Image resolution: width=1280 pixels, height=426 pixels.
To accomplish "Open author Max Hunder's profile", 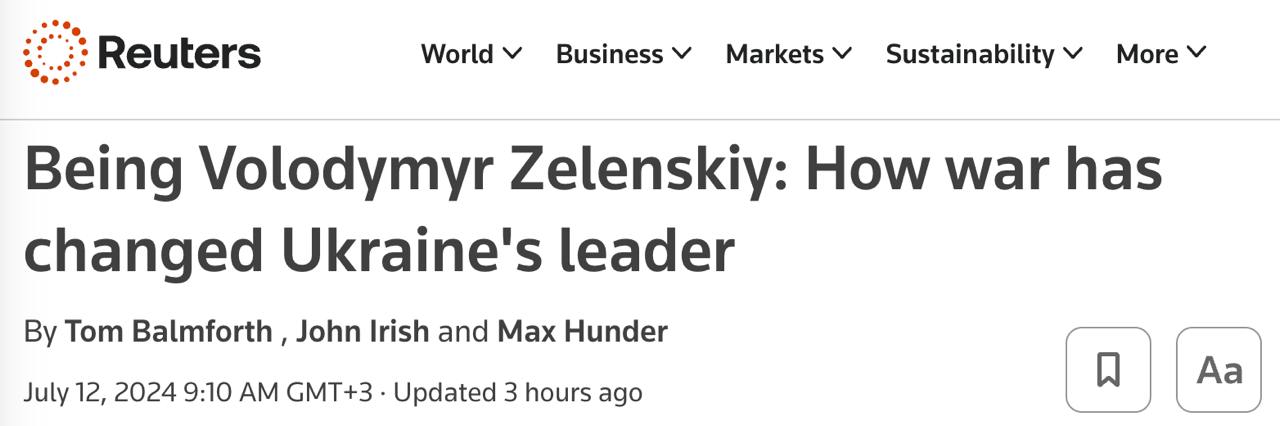I will [582, 332].
